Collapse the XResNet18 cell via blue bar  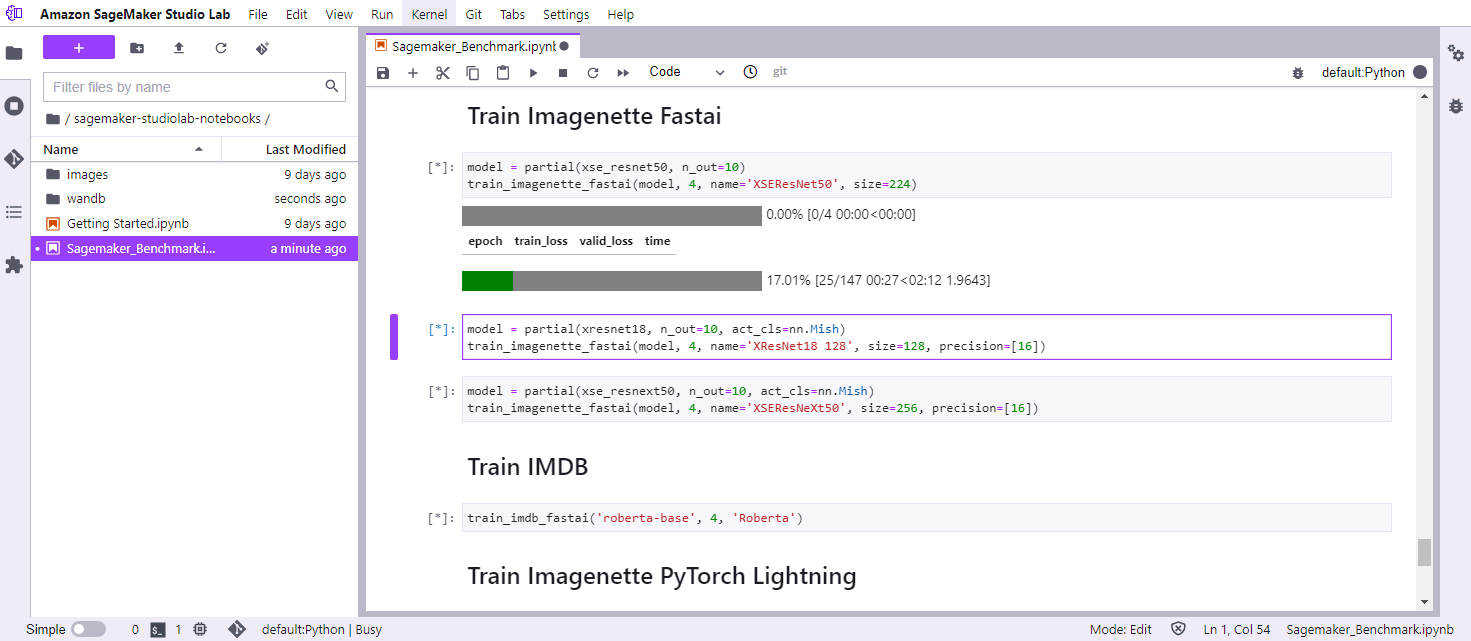click(394, 336)
